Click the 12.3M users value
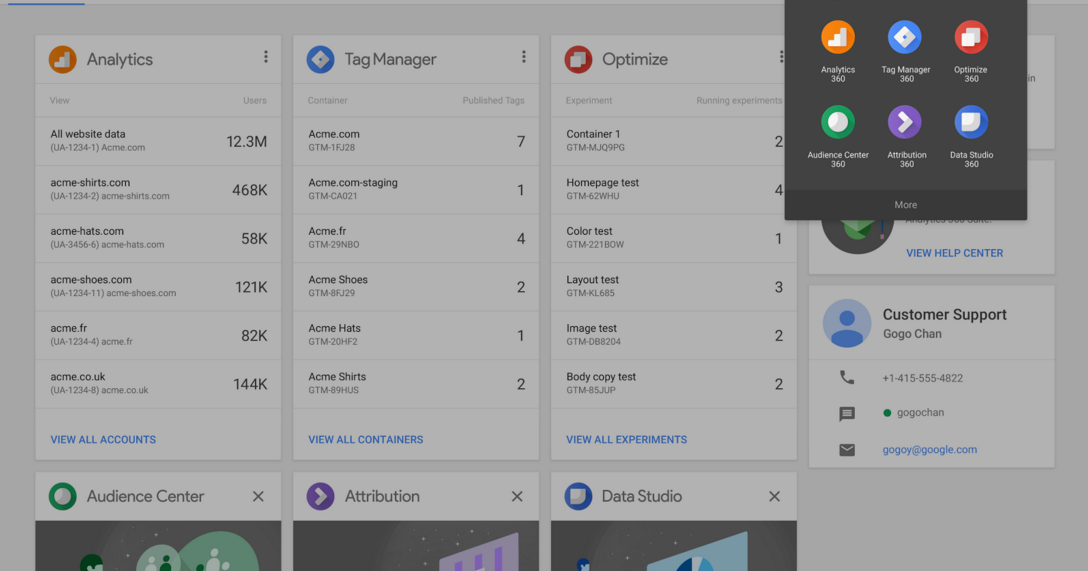This screenshot has width=1088, height=571. click(x=246, y=142)
